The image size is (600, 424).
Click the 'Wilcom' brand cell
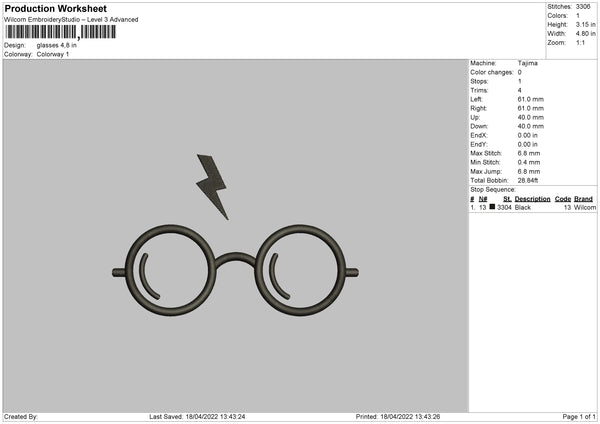(x=585, y=207)
